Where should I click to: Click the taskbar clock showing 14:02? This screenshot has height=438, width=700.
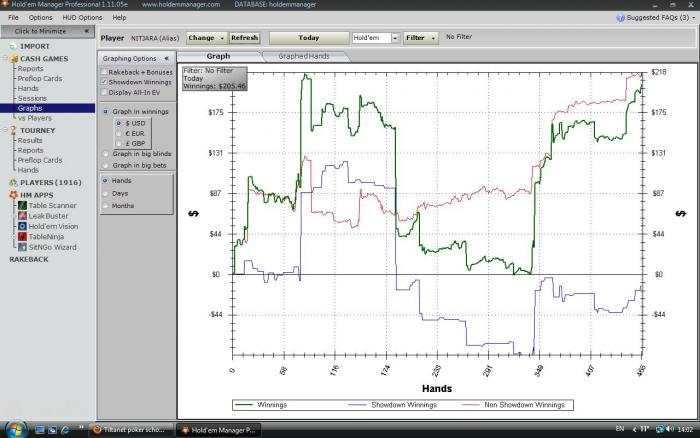[685, 430]
